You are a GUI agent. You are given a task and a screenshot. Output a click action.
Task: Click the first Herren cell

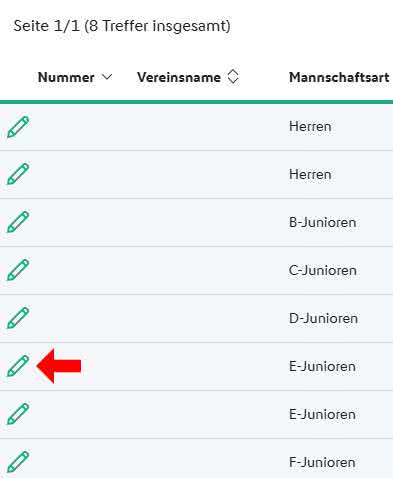point(310,127)
